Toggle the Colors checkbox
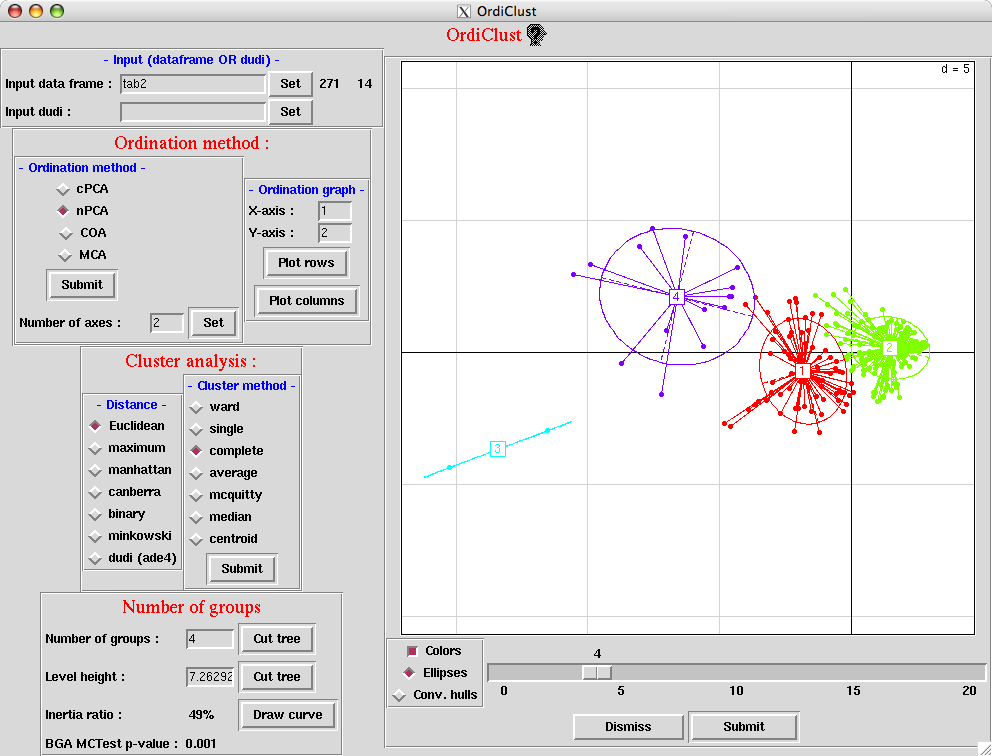The width and height of the screenshot is (992, 756). pos(411,651)
